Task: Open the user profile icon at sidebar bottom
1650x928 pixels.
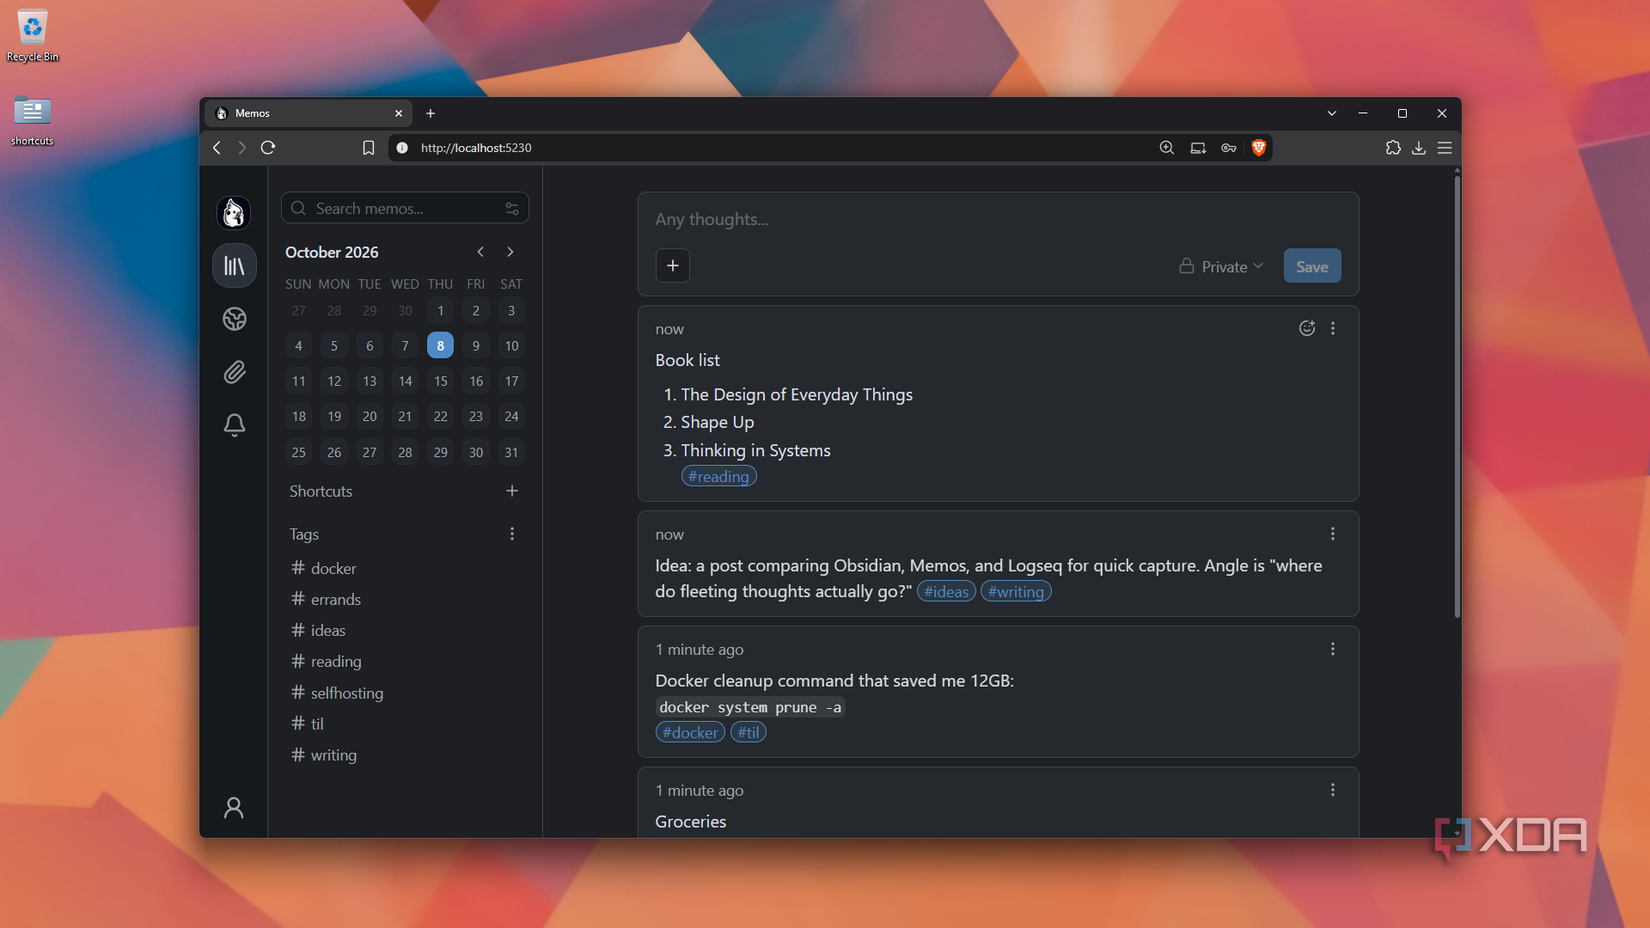Action: coord(234,807)
